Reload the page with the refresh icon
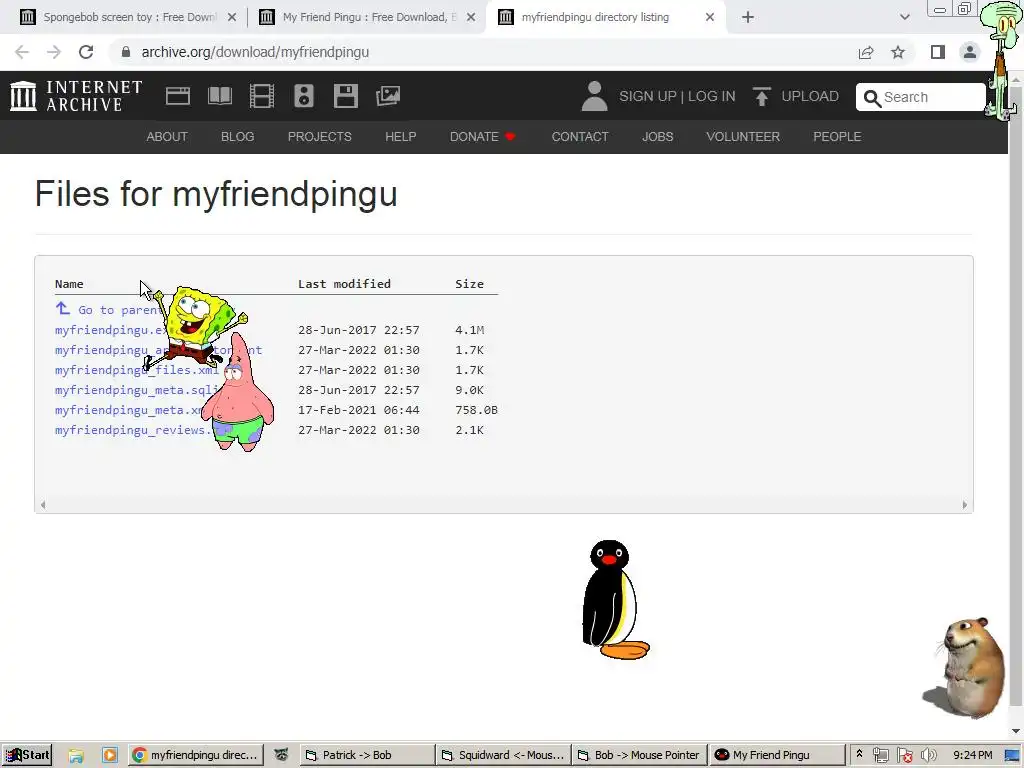The height and width of the screenshot is (768, 1024). tap(86, 52)
